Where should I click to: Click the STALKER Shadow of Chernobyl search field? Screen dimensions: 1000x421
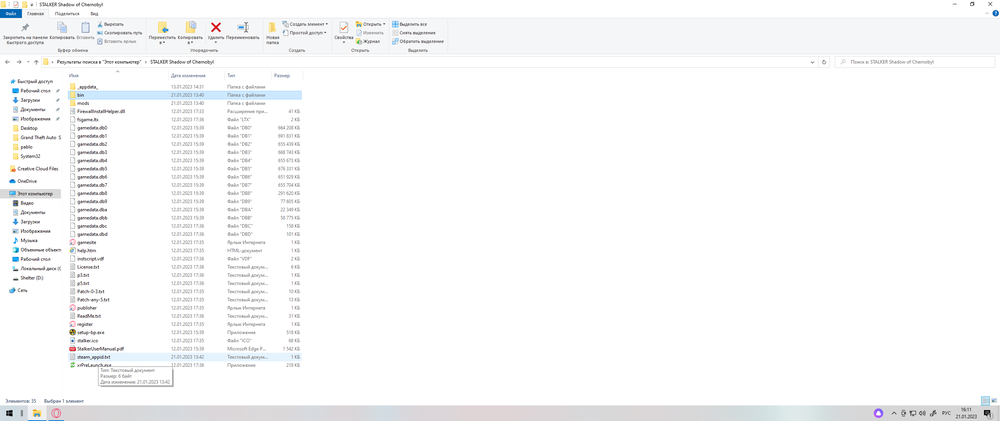tap(915, 62)
